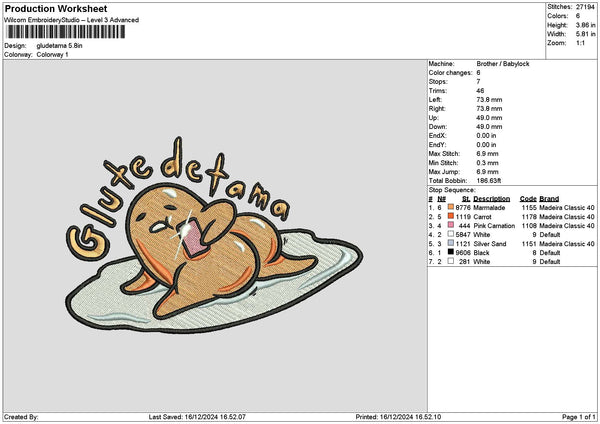Viewport: 600px width, 424px height.
Task: Click the 'Created By:' footer label
Action: tap(21, 417)
